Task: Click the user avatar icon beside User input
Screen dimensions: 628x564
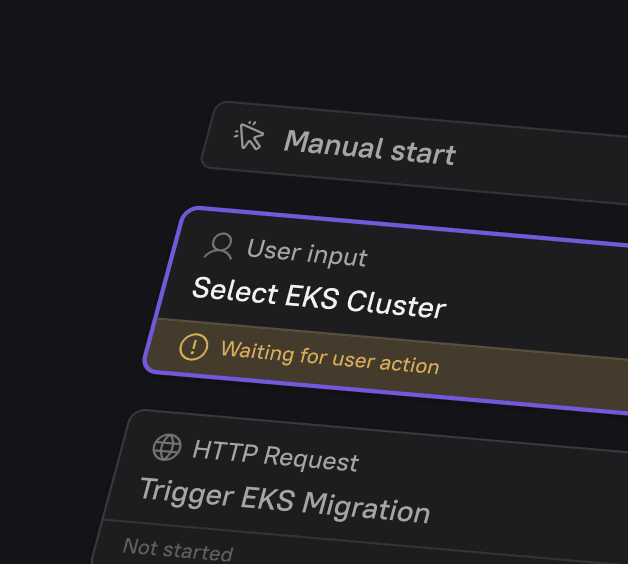Action: 219,246
